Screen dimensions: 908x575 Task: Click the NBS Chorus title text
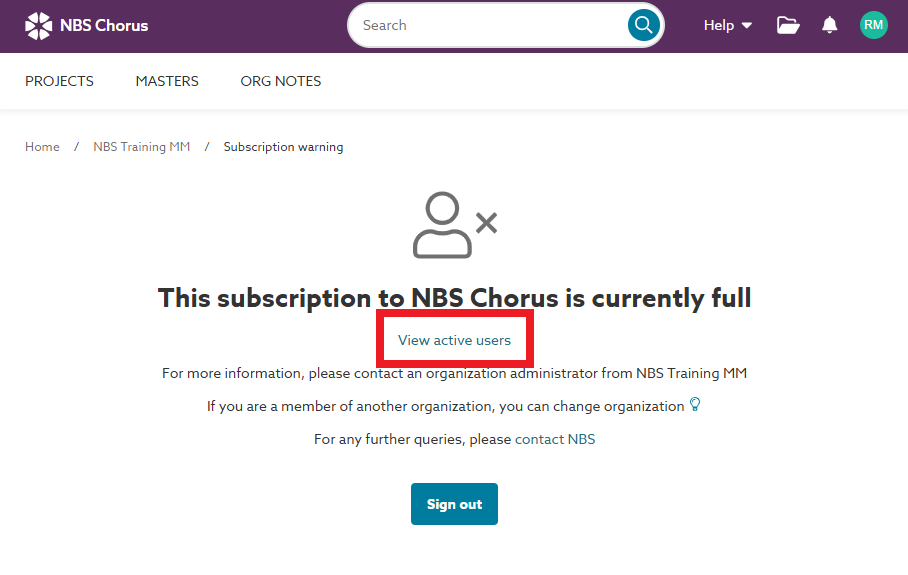click(x=104, y=25)
